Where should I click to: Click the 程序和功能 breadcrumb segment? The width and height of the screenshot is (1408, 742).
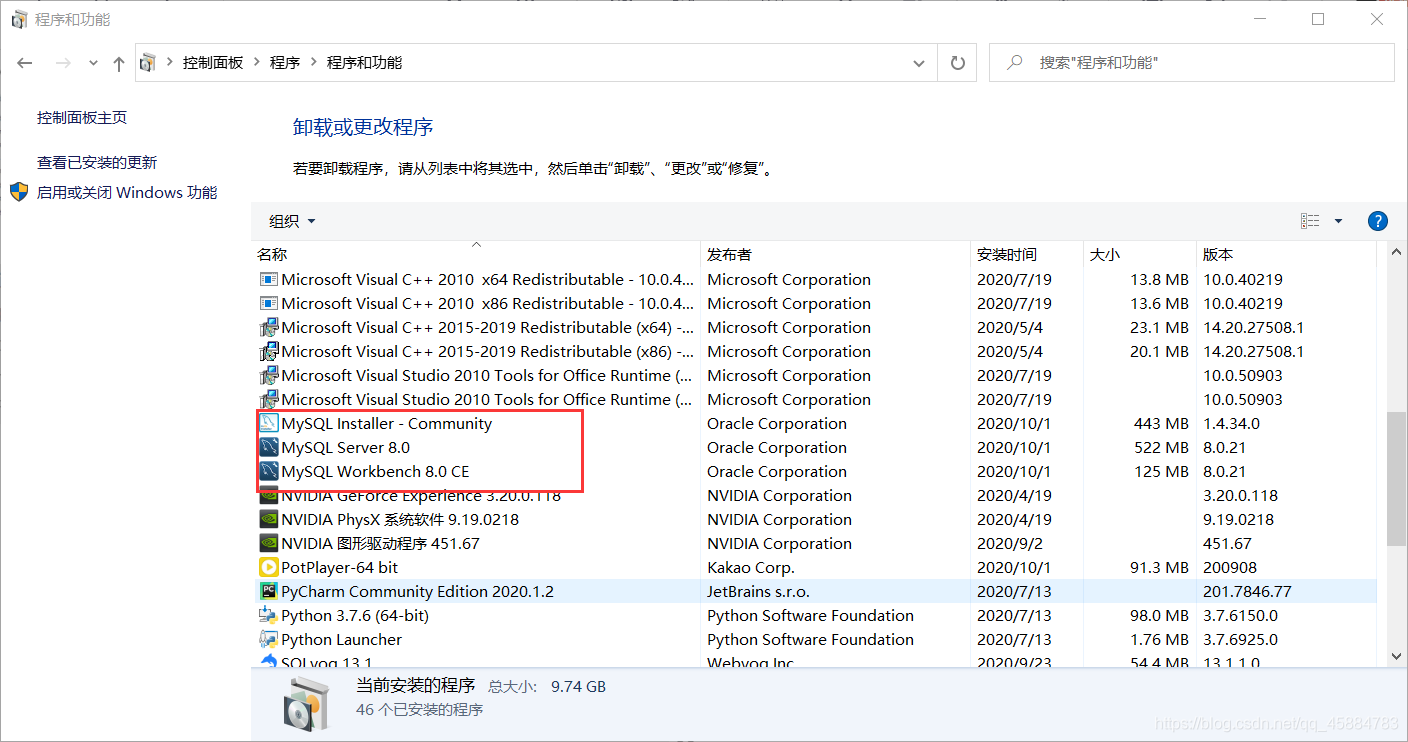click(x=364, y=63)
